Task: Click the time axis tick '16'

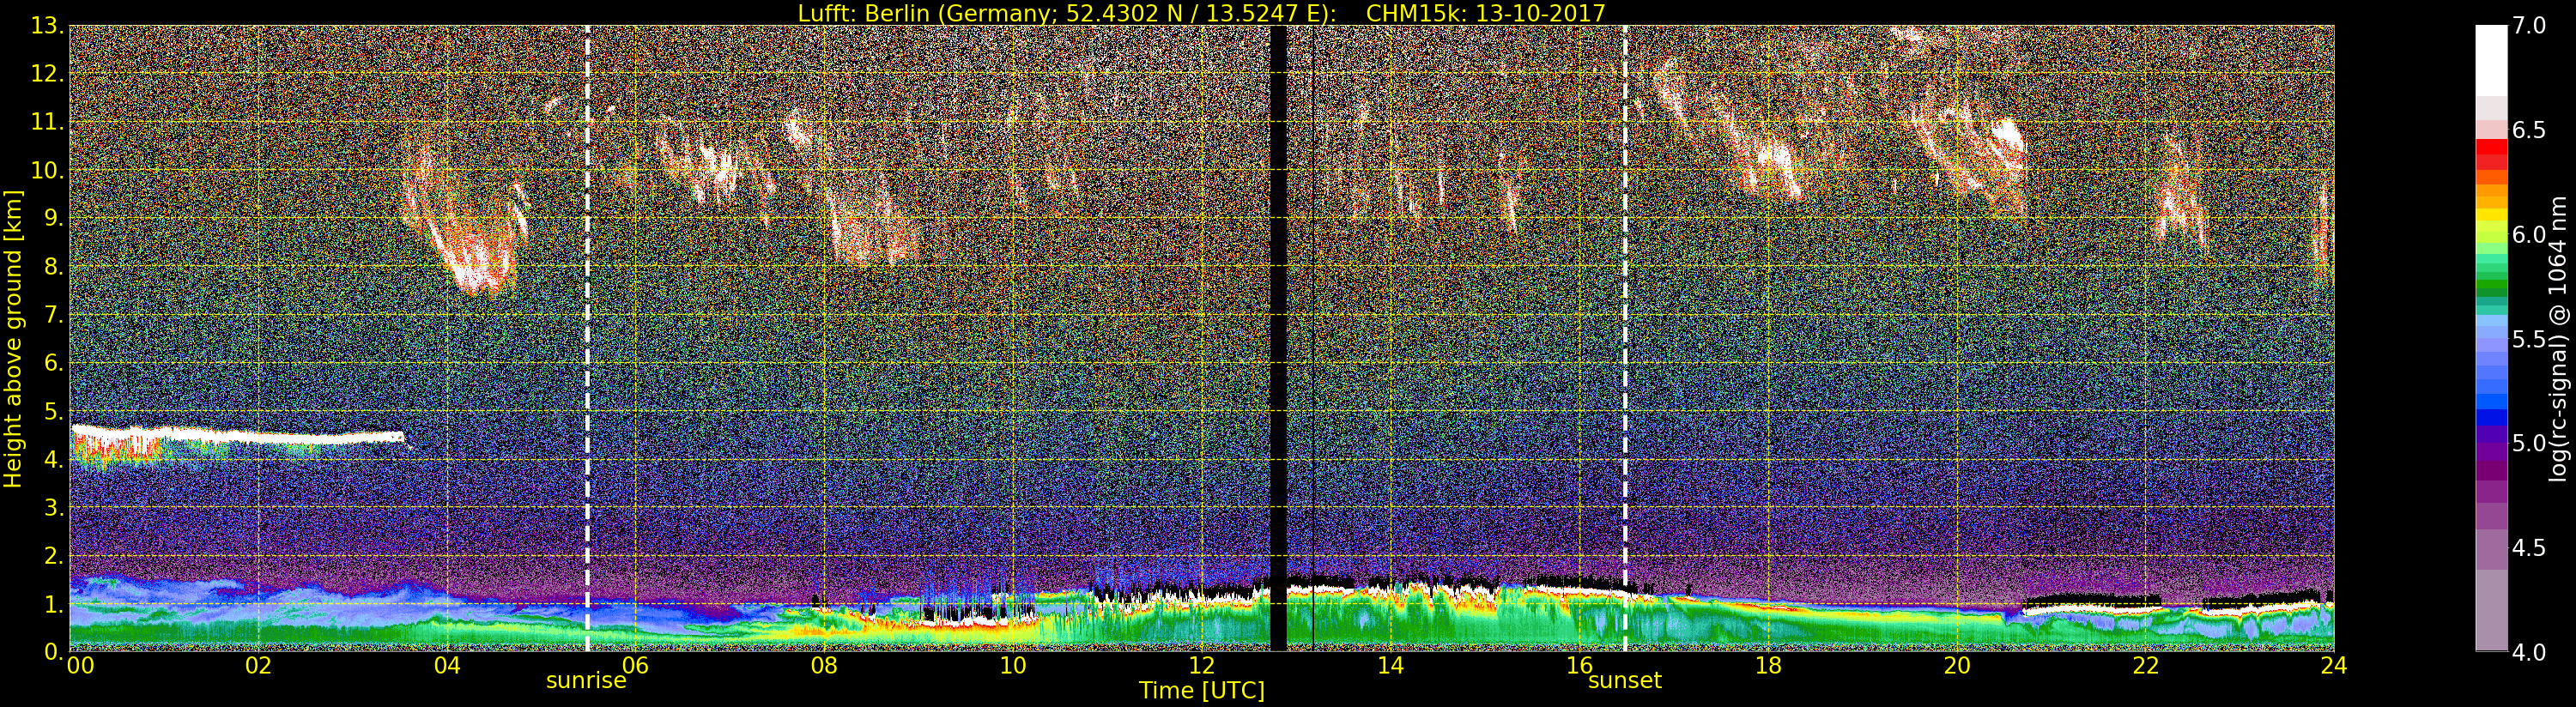Action: click(1579, 665)
